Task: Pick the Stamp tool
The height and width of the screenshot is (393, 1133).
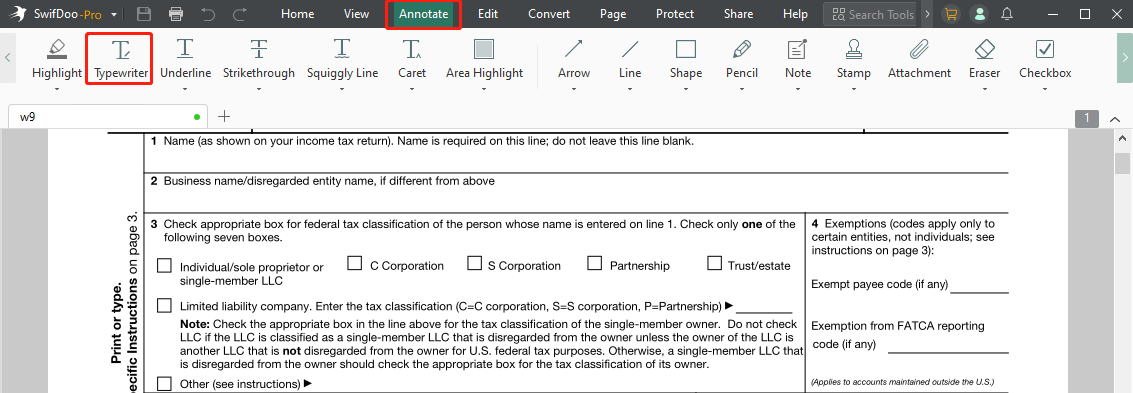Action: 853,59
